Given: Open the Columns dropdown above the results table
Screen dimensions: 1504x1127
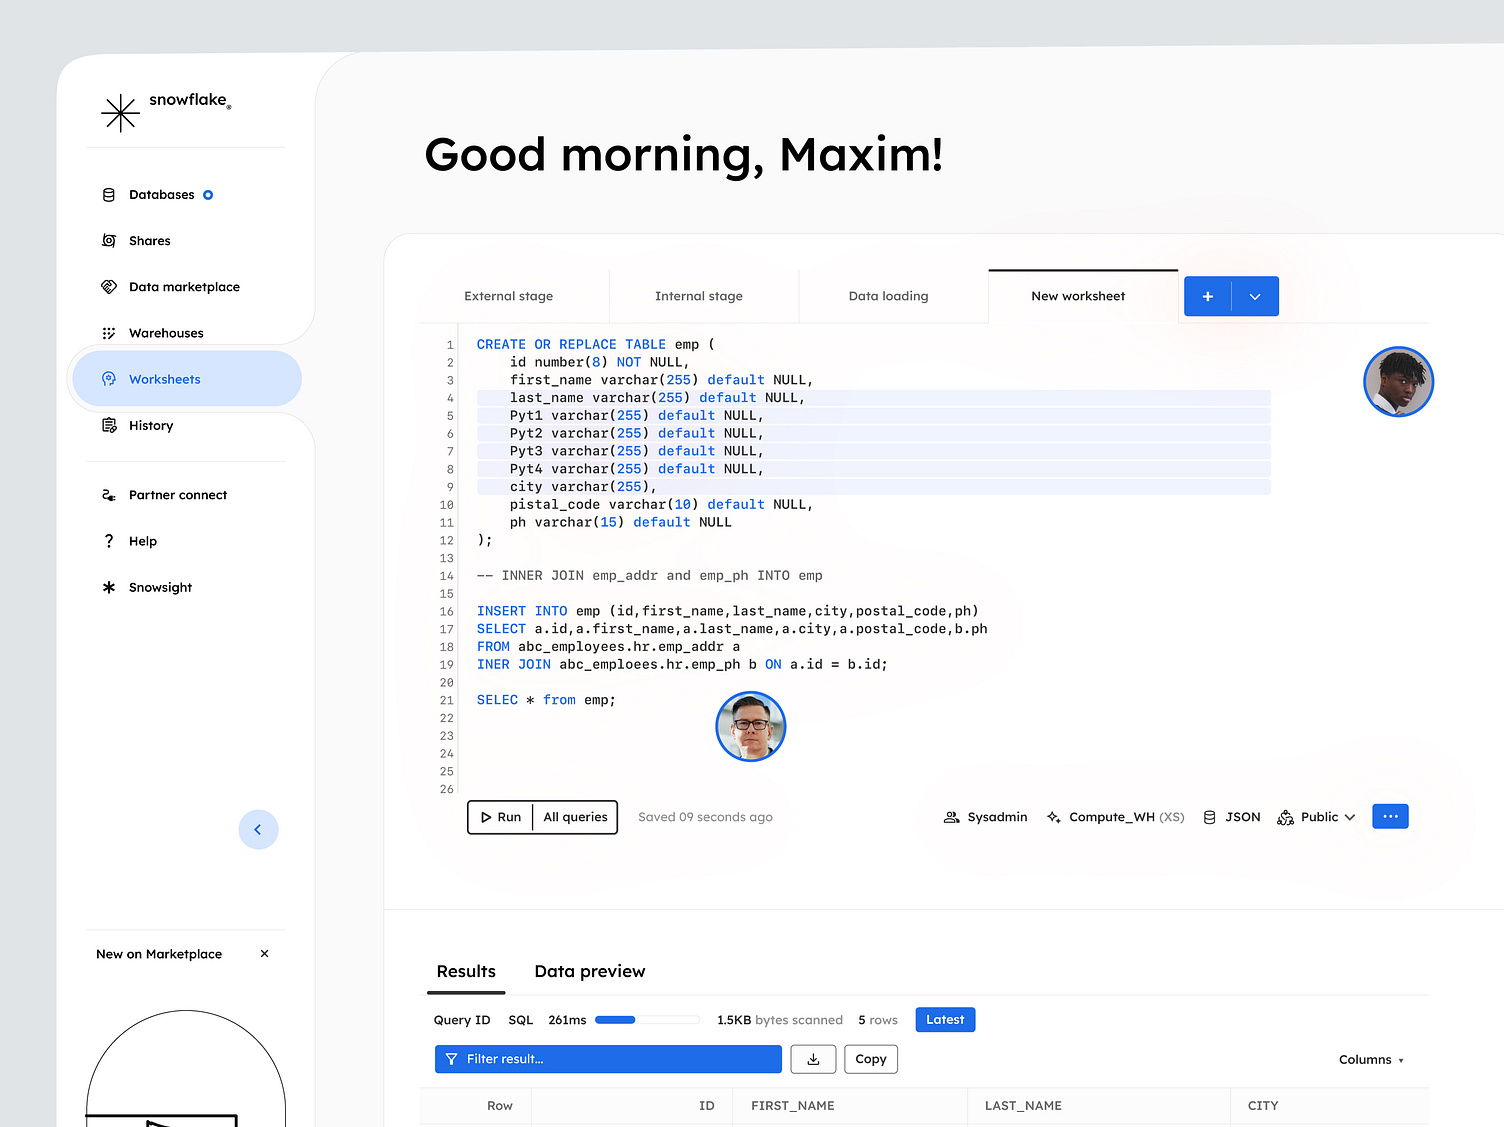Looking at the screenshot, I should click(1371, 1059).
